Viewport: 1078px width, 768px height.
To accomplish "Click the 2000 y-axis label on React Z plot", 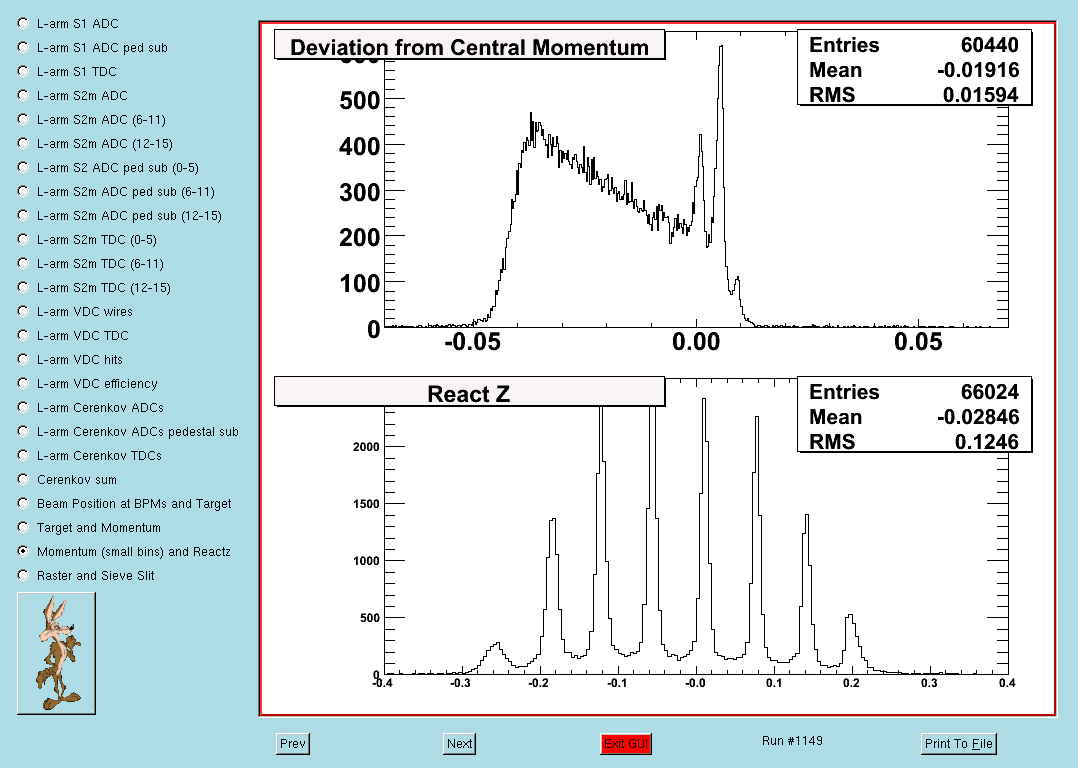I will pos(366,447).
